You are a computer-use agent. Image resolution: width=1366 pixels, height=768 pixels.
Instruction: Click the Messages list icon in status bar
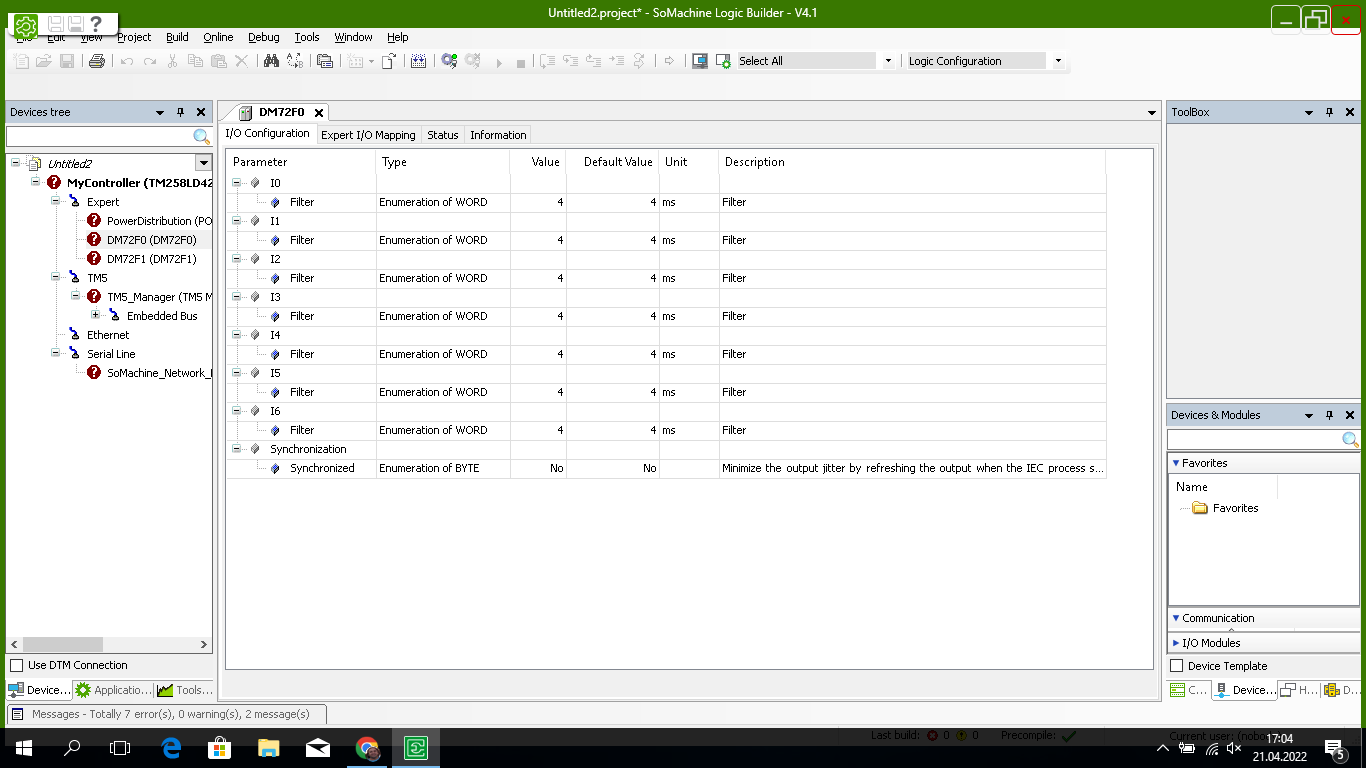click(x=17, y=714)
